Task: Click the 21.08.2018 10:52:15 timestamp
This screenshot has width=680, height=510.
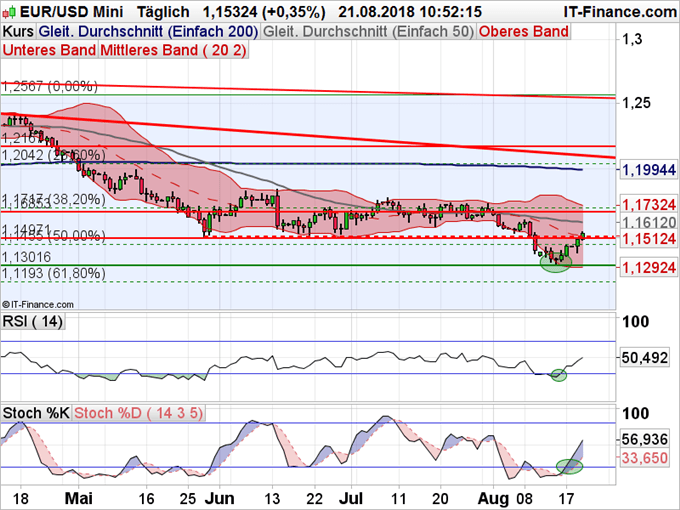Action: pyautogui.click(x=410, y=12)
